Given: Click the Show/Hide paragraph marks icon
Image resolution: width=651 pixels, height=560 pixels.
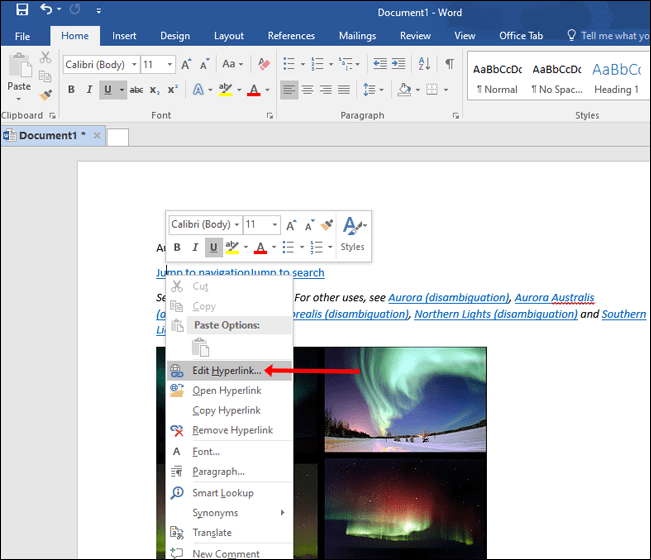Looking at the screenshot, I should pos(449,64).
